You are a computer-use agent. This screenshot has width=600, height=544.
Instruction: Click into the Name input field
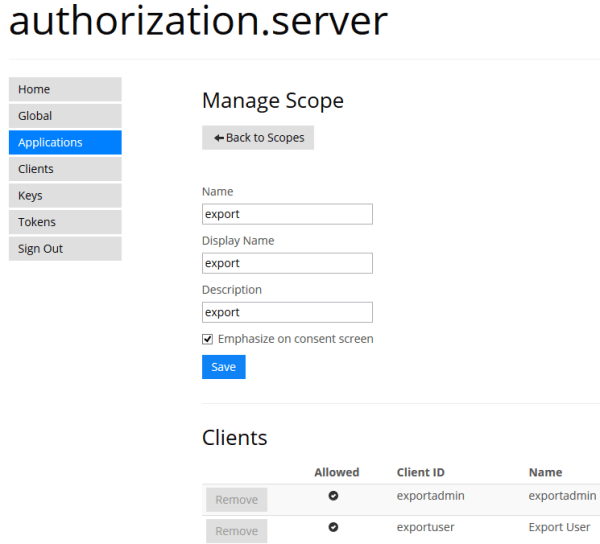pyautogui.click(x=287, y=214)
